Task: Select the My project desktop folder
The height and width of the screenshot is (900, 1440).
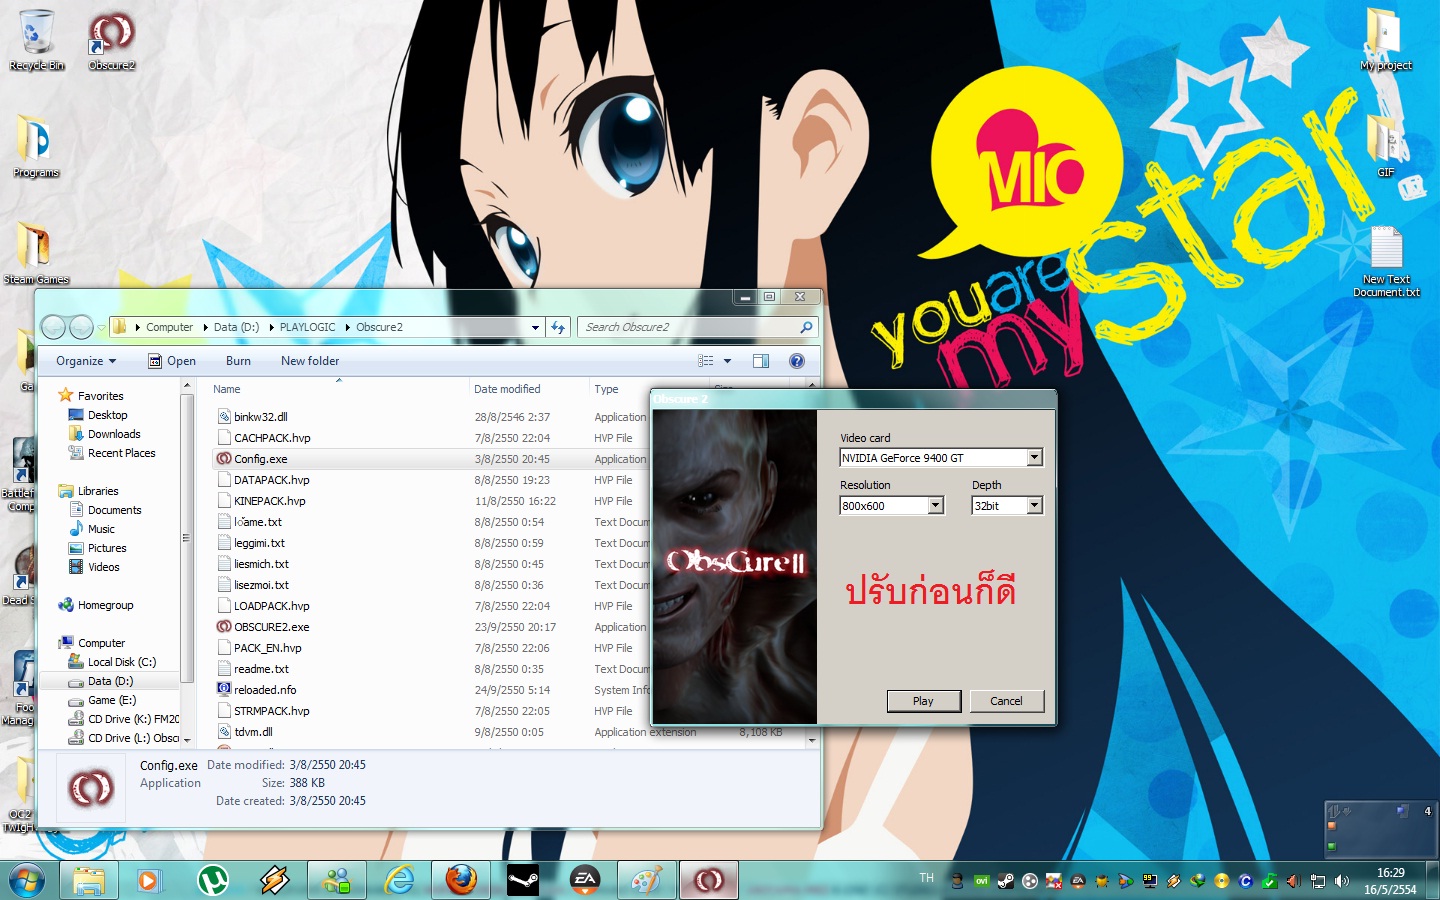Action: (1386, 40)
